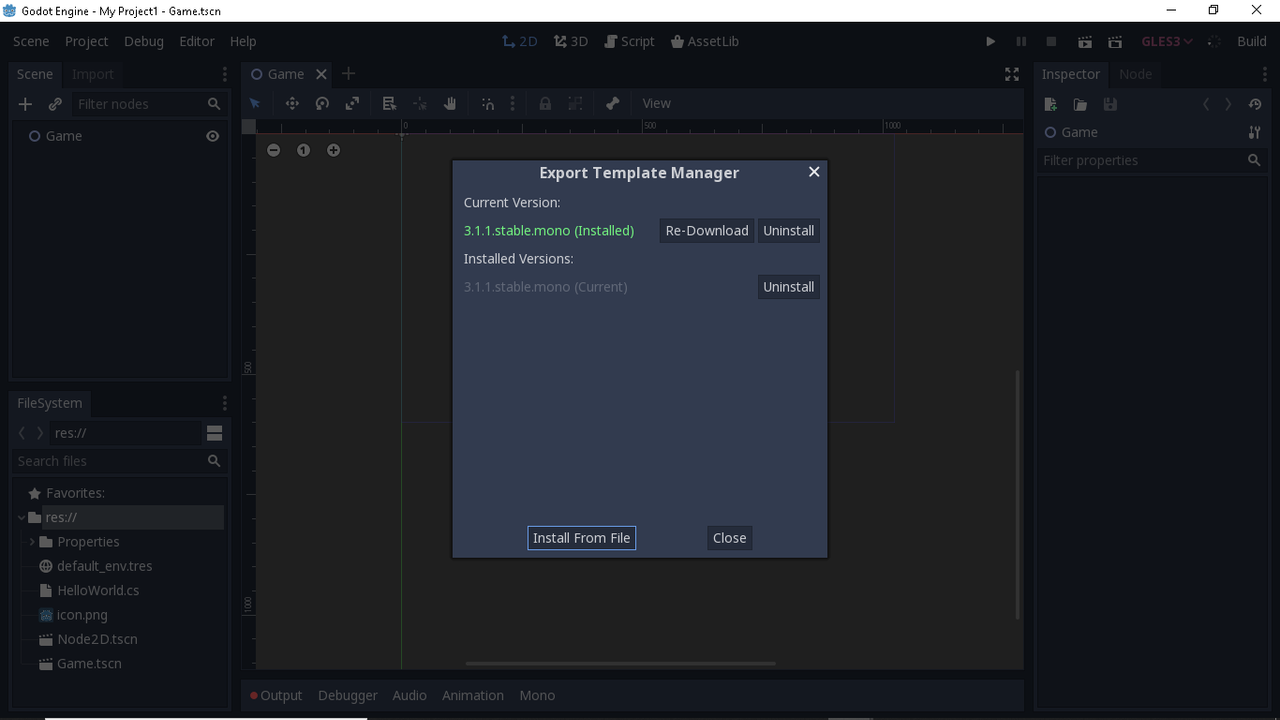Open the Project menu
The height and width of the screenshot is (720, 1280).
click(x=86, y=41)
